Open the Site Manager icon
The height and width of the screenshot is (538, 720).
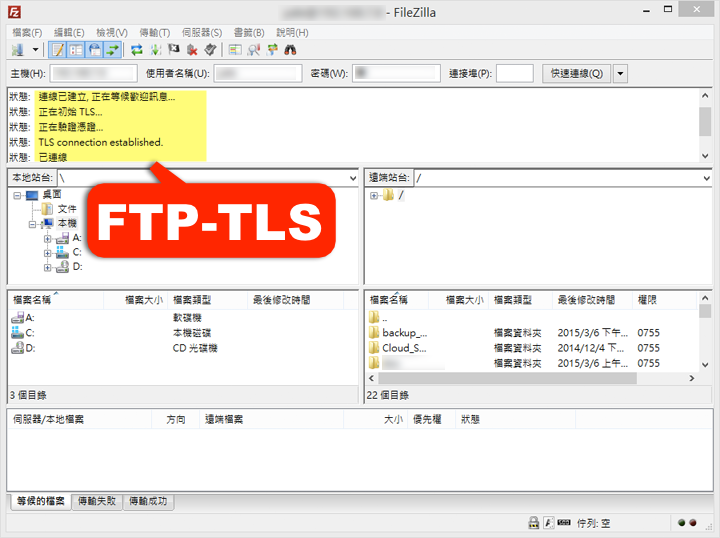coord(18,50)
